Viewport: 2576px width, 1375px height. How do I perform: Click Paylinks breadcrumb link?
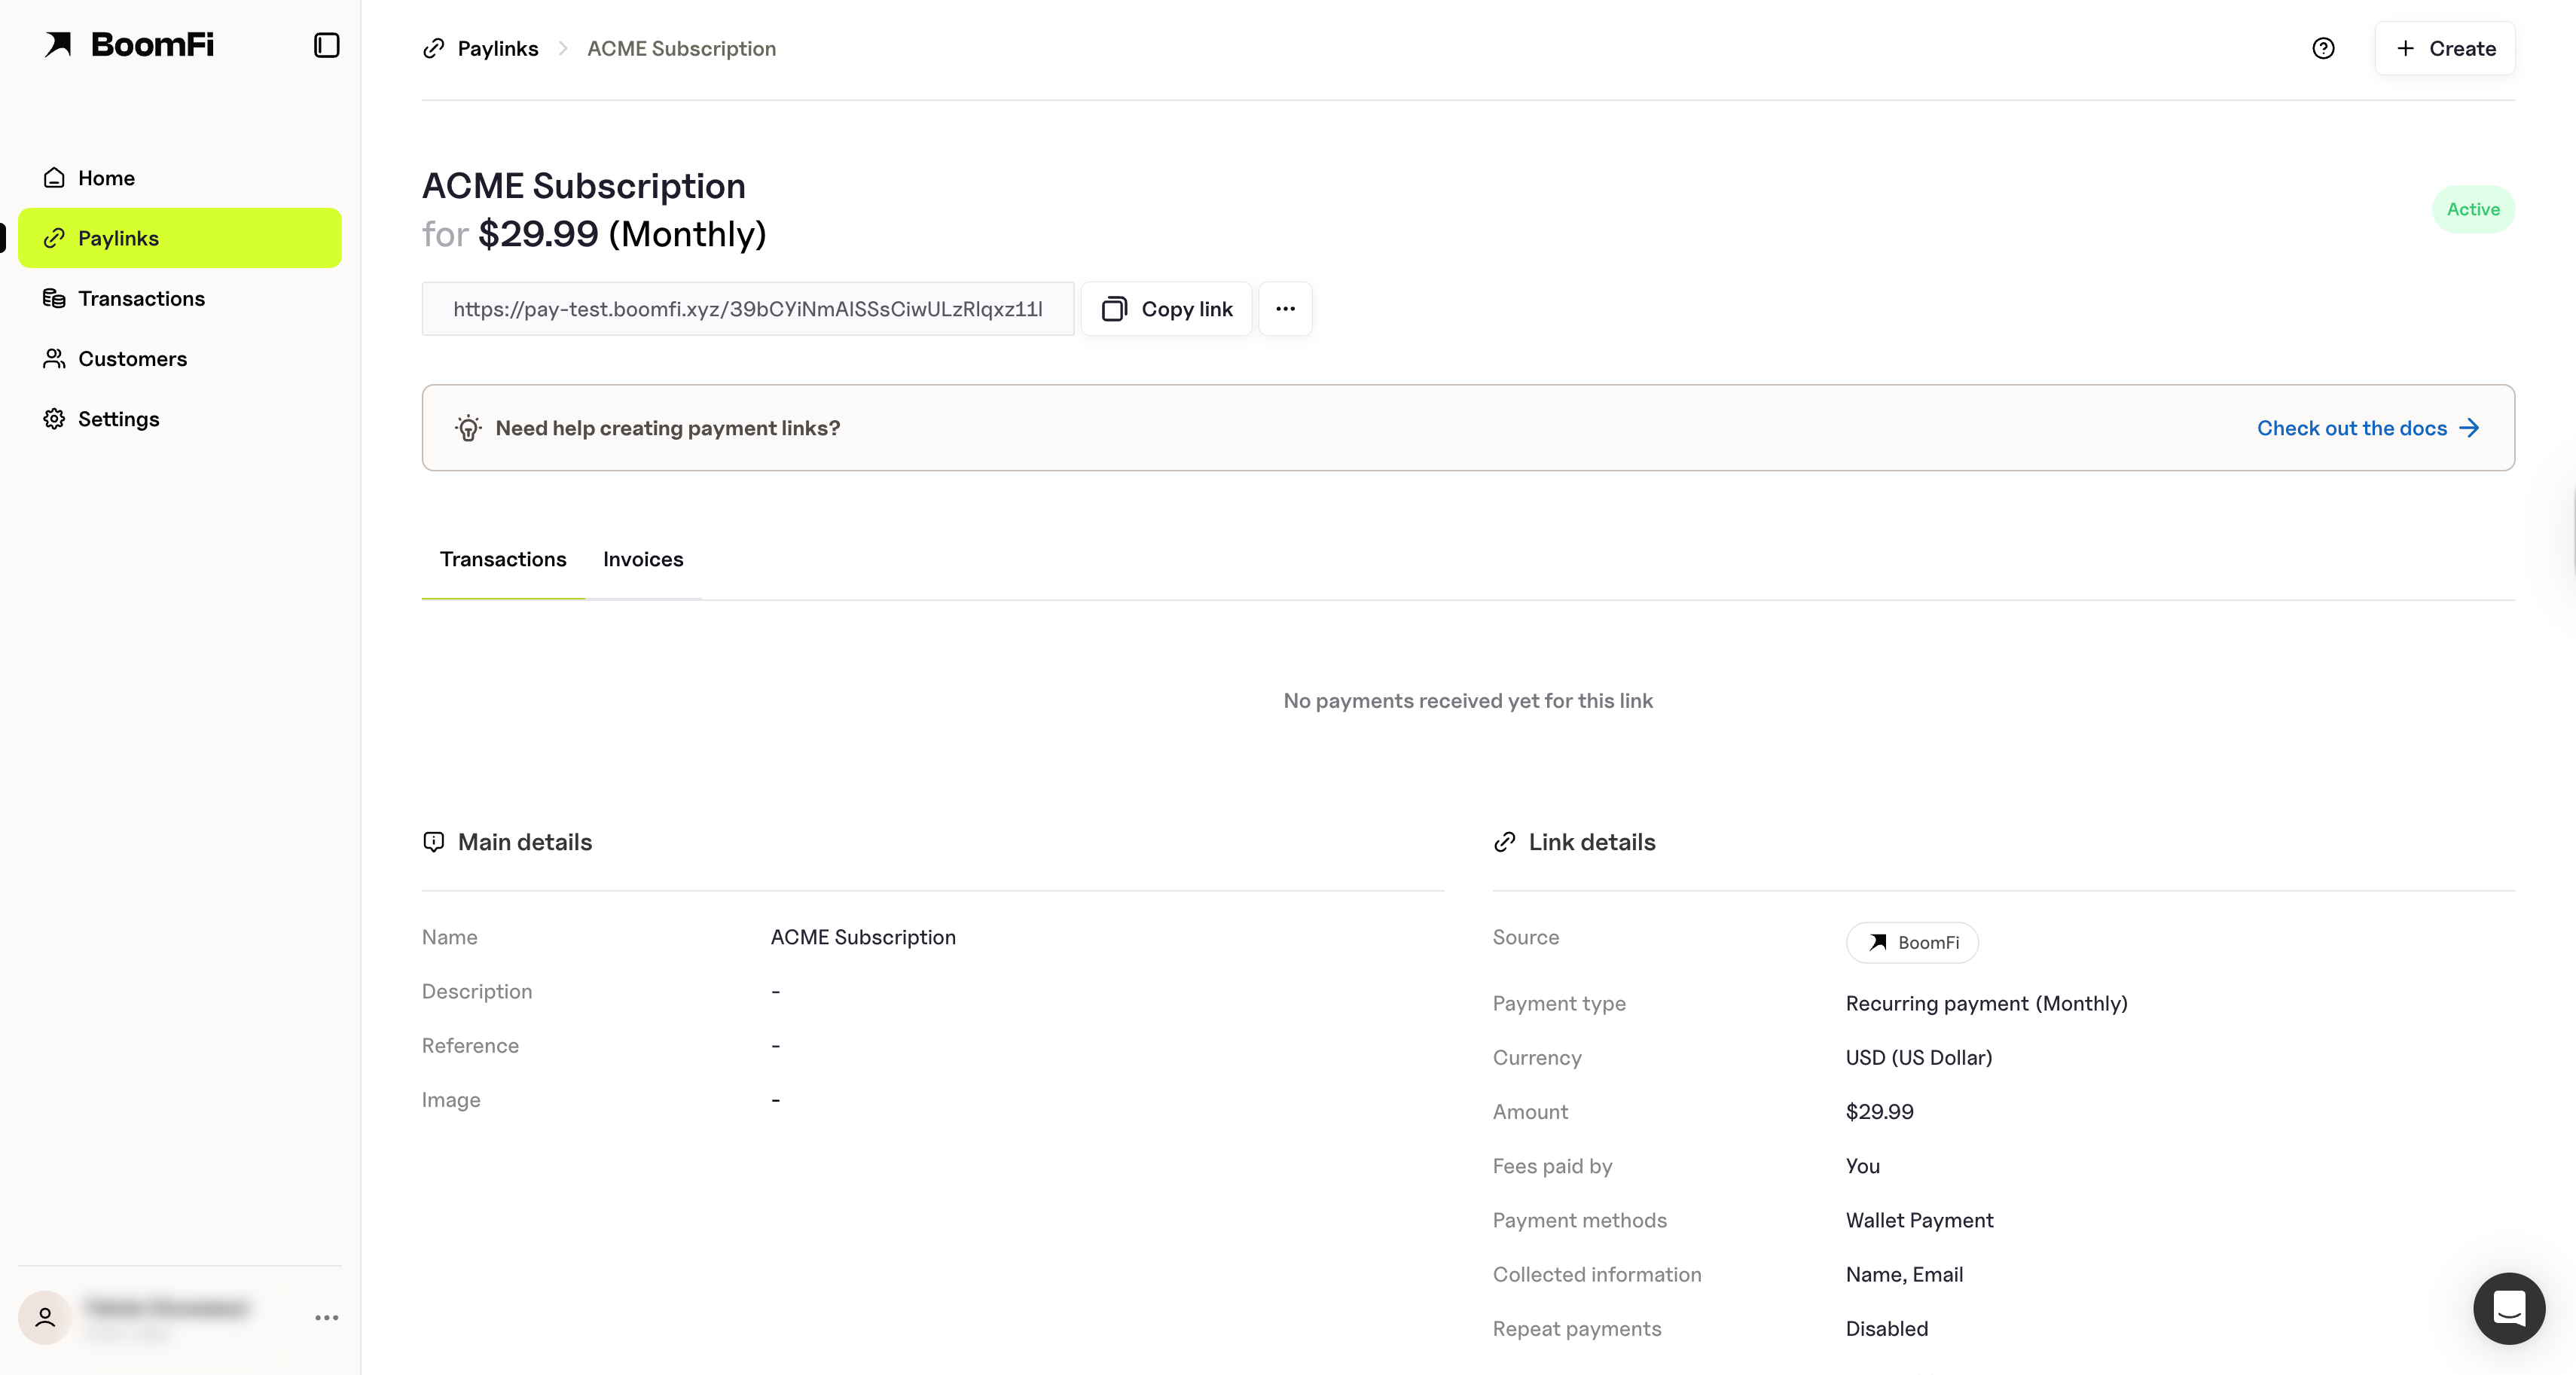point(497,48)
